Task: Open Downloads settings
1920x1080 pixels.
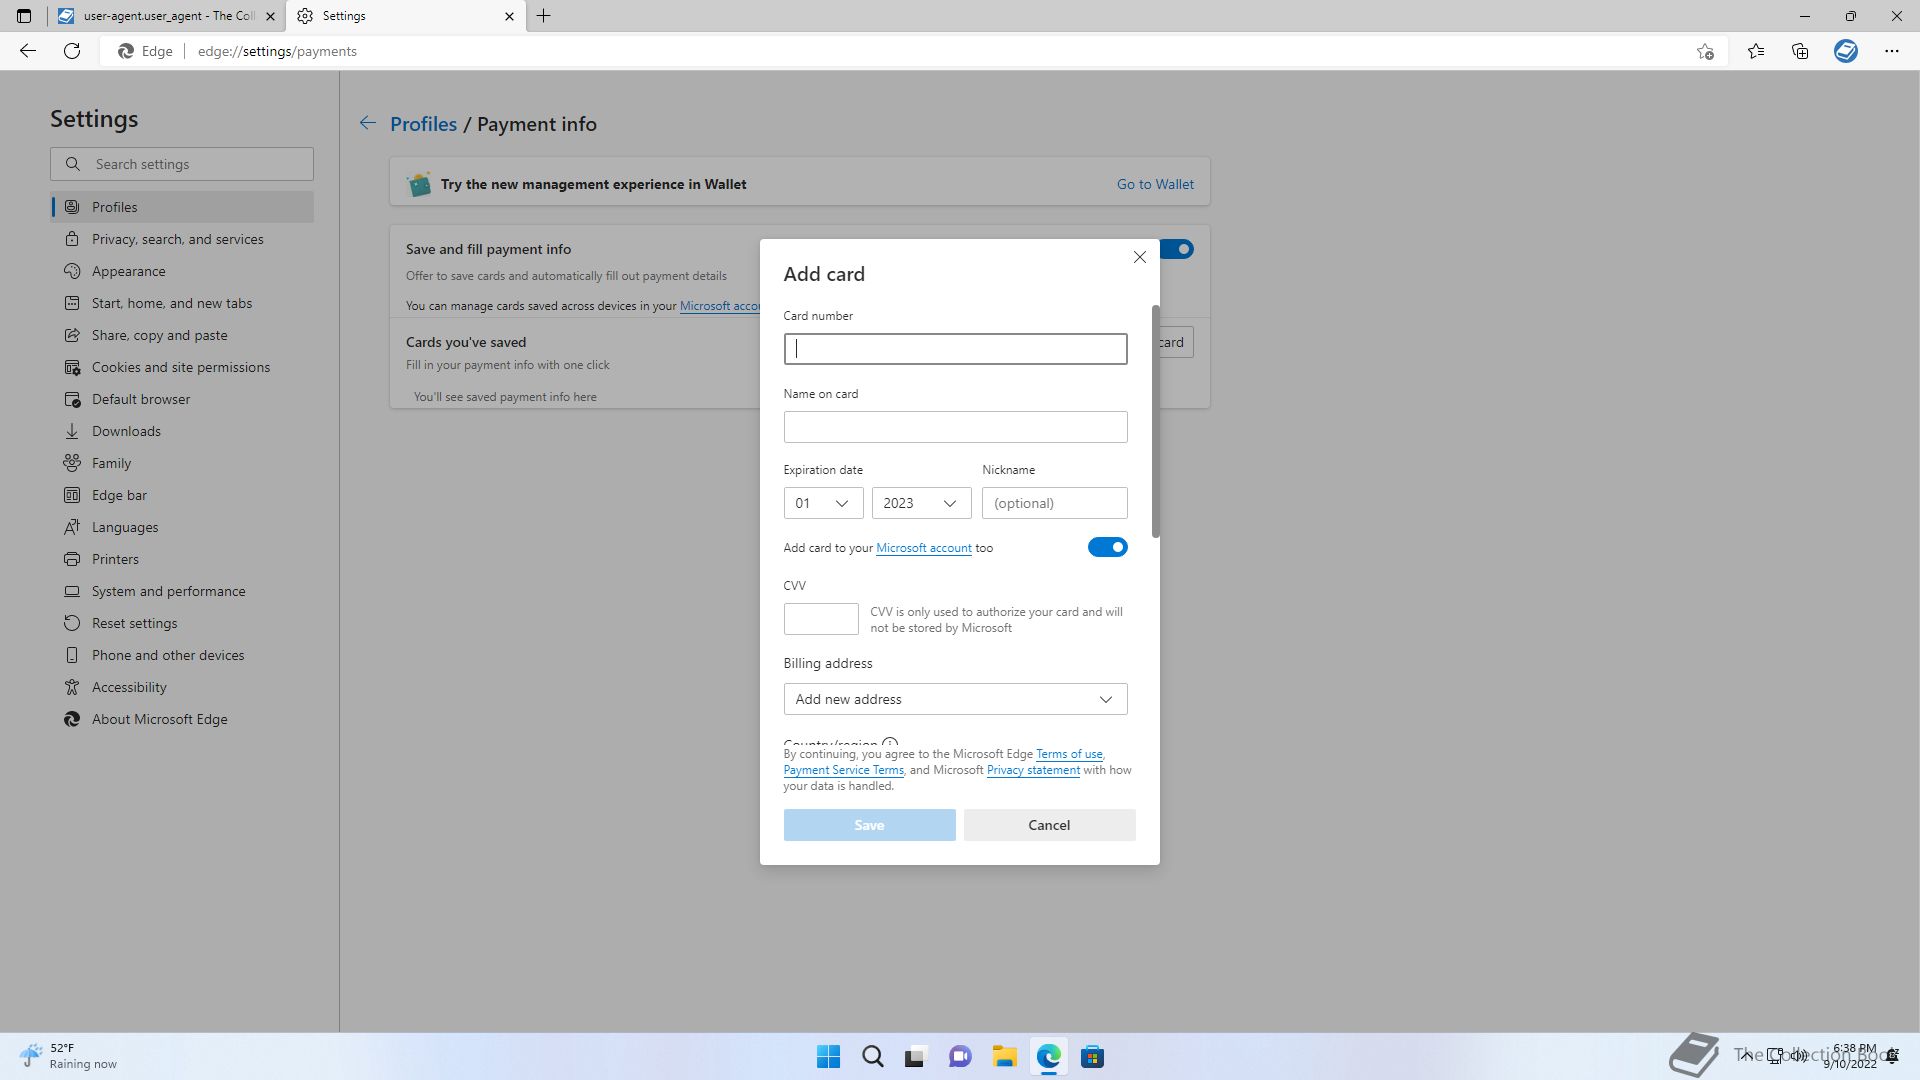Action: pos(182,431)
